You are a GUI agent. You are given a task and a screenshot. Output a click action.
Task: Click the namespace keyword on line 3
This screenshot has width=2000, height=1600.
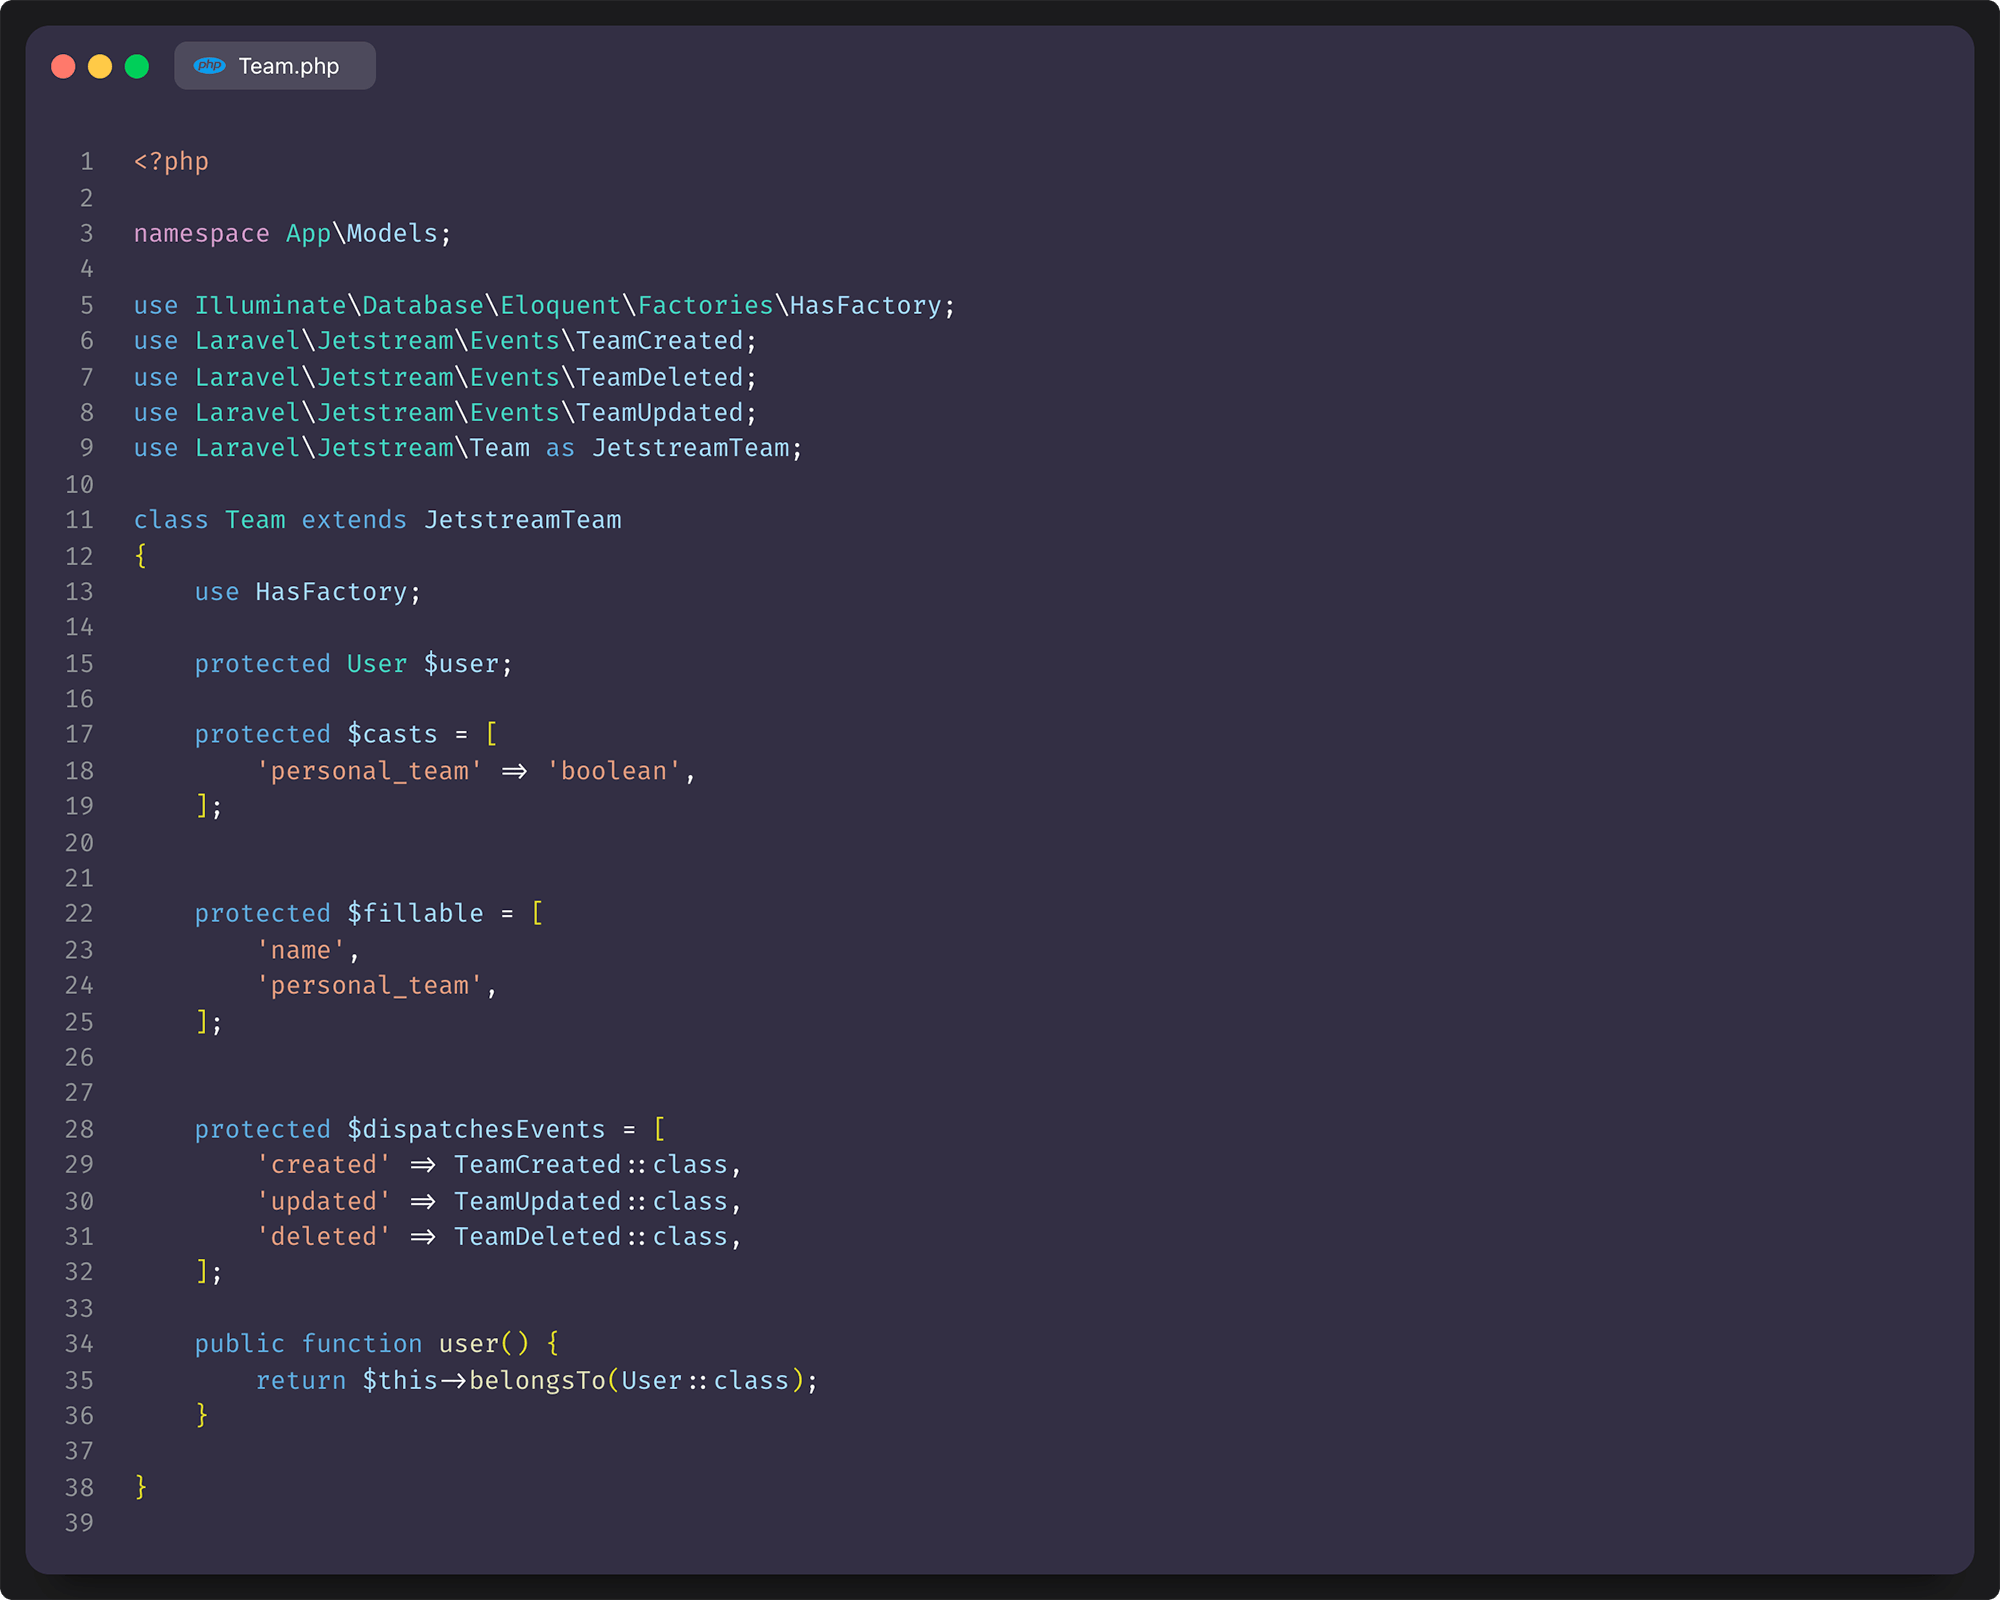point(201,234)
